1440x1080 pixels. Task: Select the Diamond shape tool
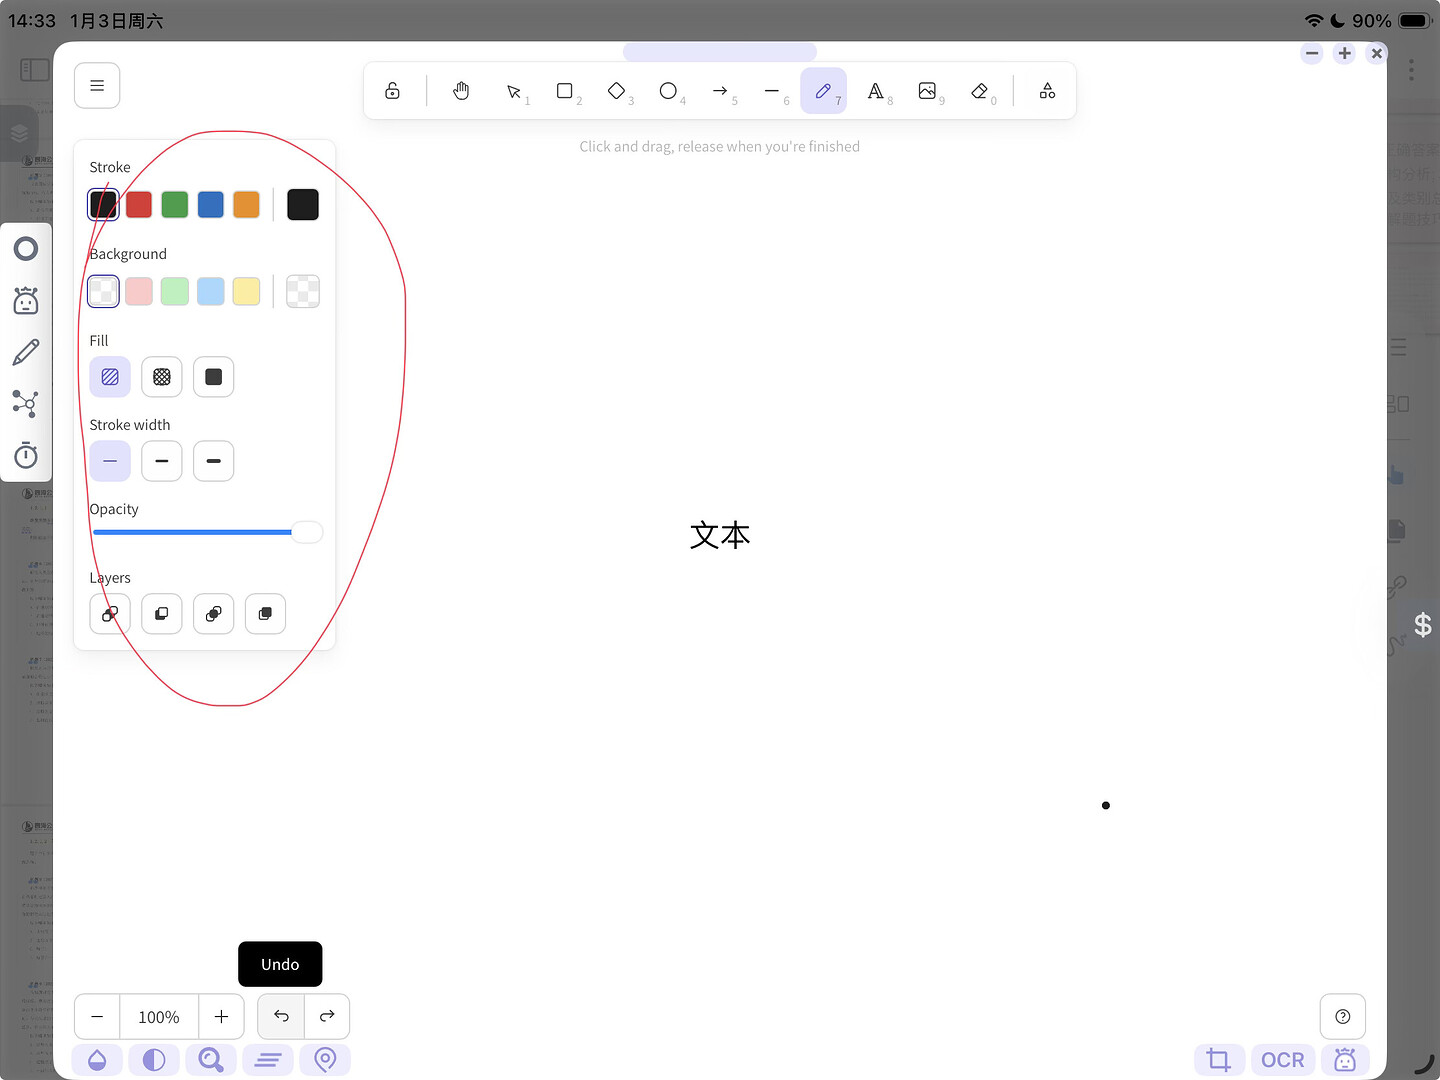(x=617, y=91)
